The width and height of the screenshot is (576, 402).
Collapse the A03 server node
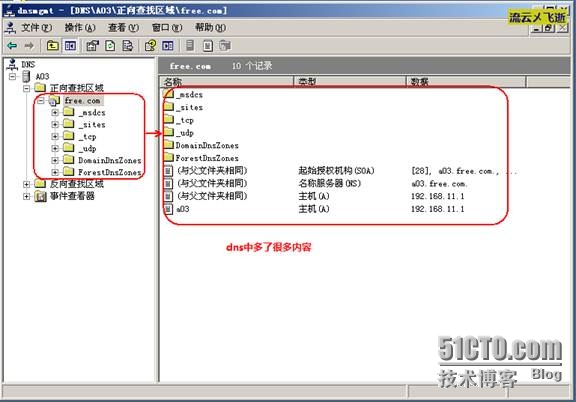[x=12, y=76]
